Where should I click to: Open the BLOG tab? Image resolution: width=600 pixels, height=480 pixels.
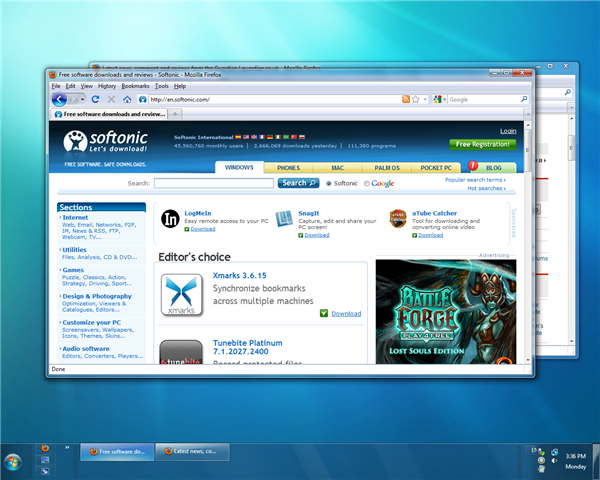tap(492, 167)
